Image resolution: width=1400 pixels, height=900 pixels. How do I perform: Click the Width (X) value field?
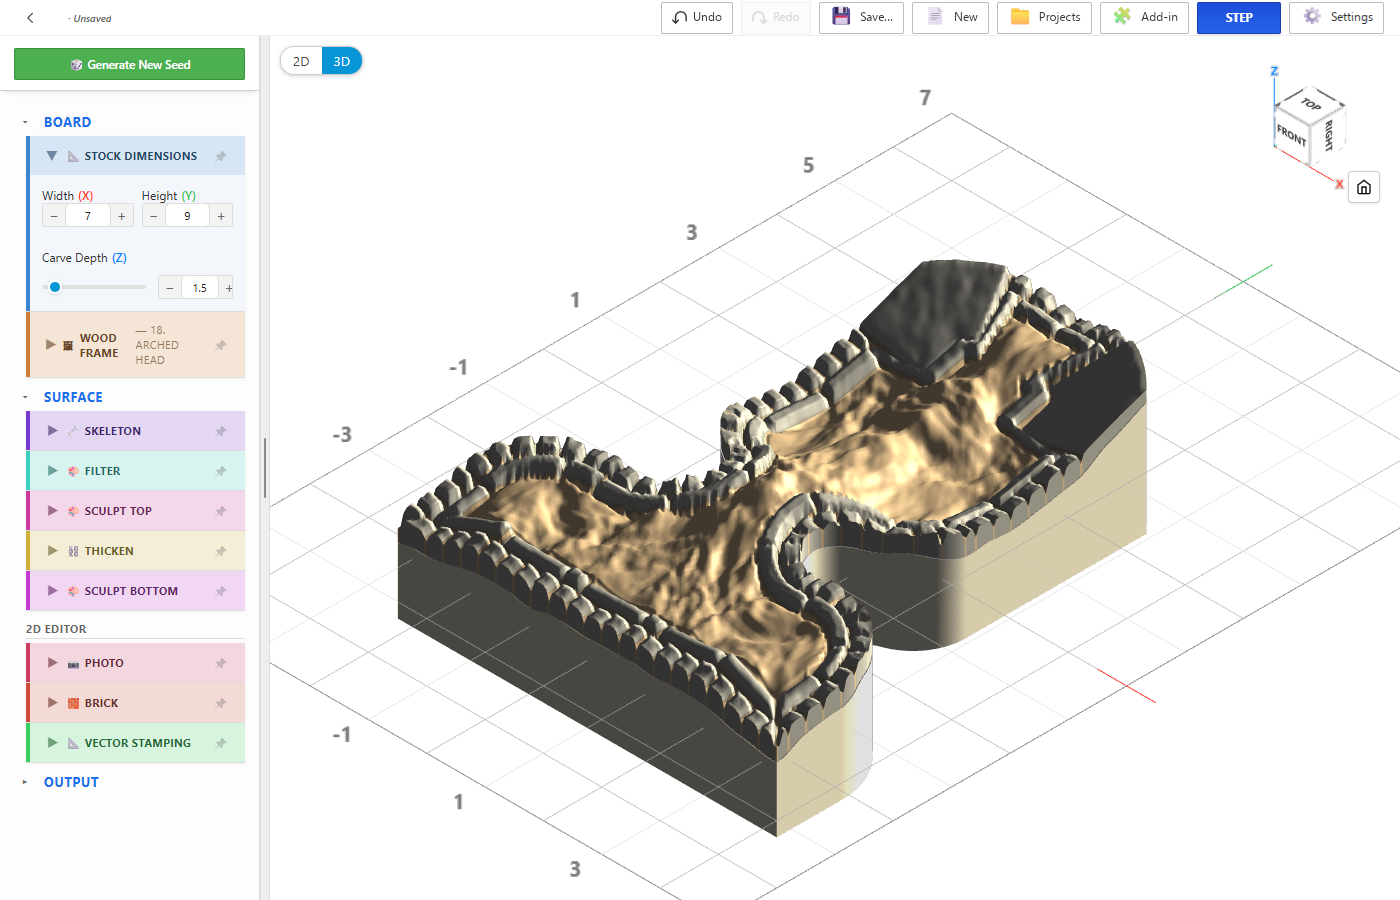click(88, 216)
